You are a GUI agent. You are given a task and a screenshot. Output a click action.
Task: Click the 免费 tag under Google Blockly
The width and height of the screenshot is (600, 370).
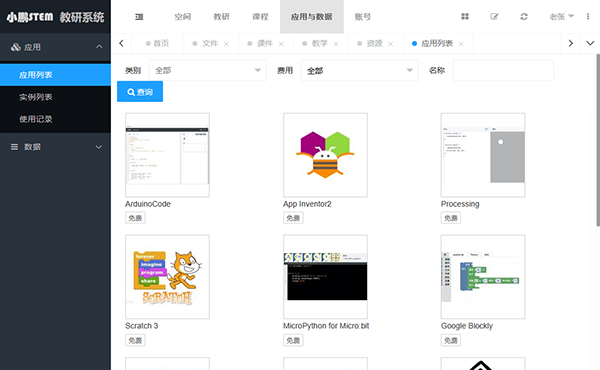[451, 341]
